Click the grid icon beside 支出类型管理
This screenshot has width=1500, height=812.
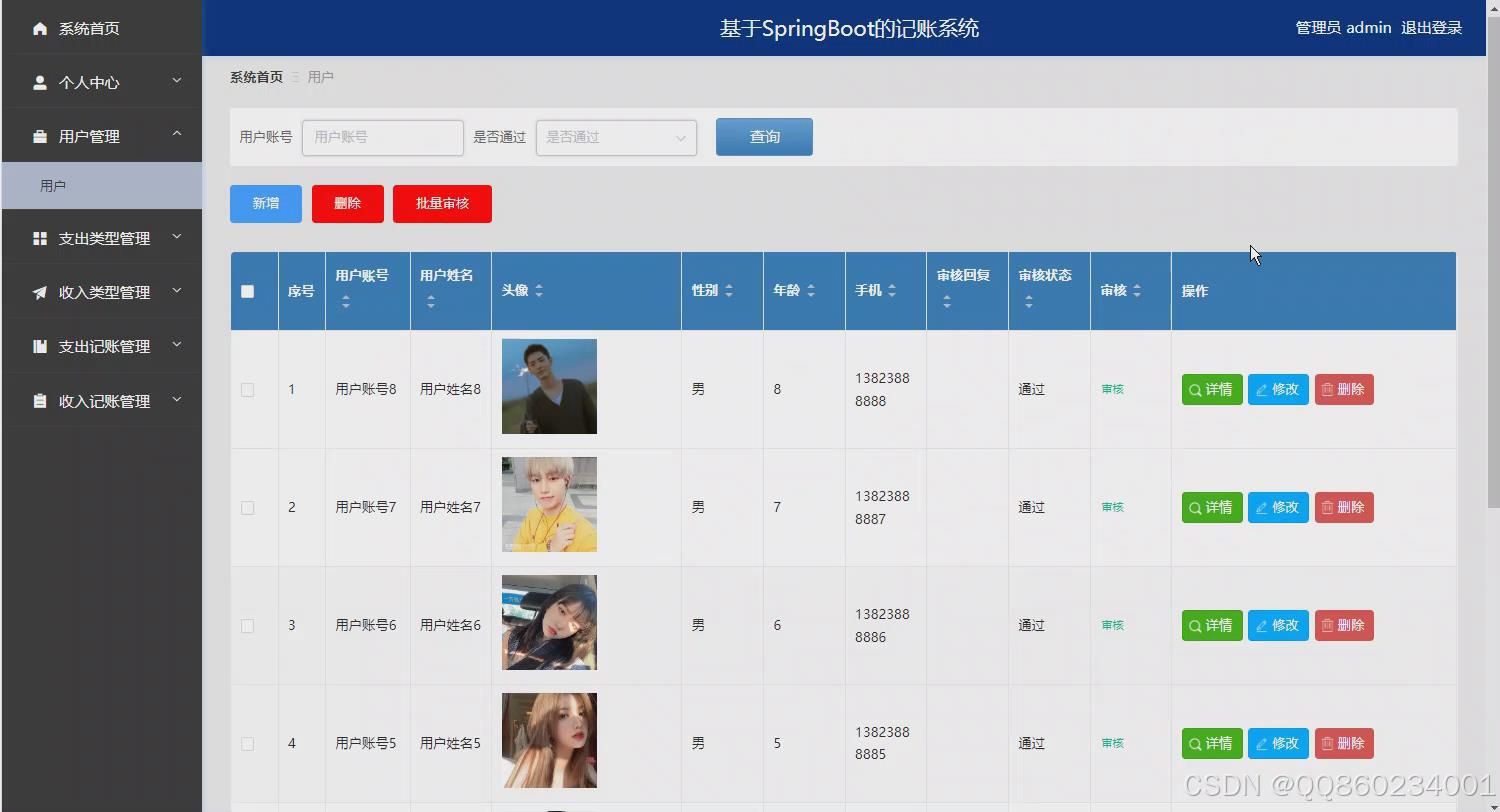tap(40, 238)
